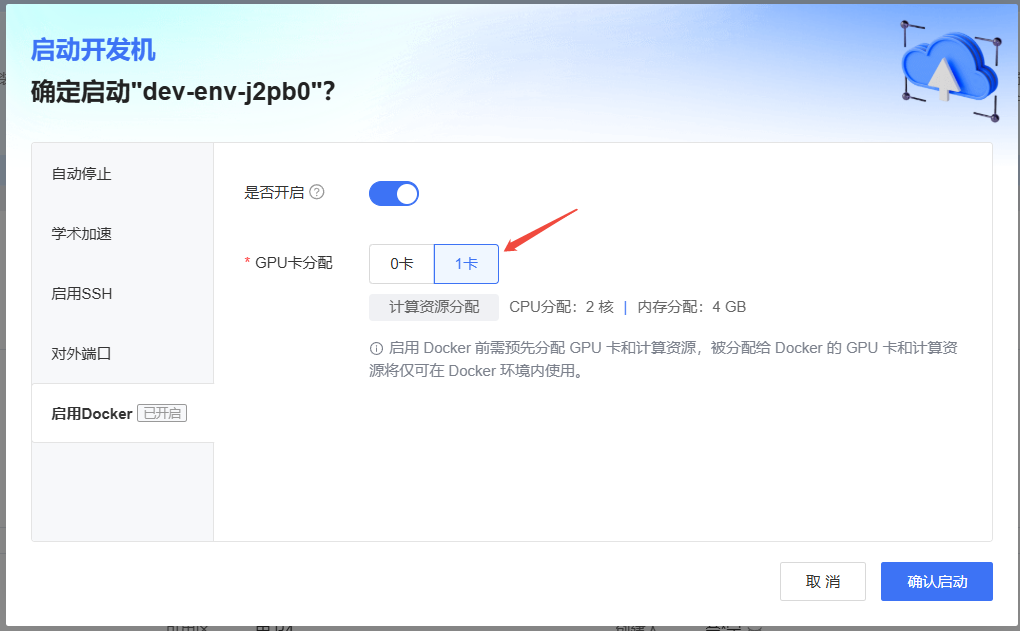Open the 自动停止 tab

pyautogui.click(x=82, y=174)
